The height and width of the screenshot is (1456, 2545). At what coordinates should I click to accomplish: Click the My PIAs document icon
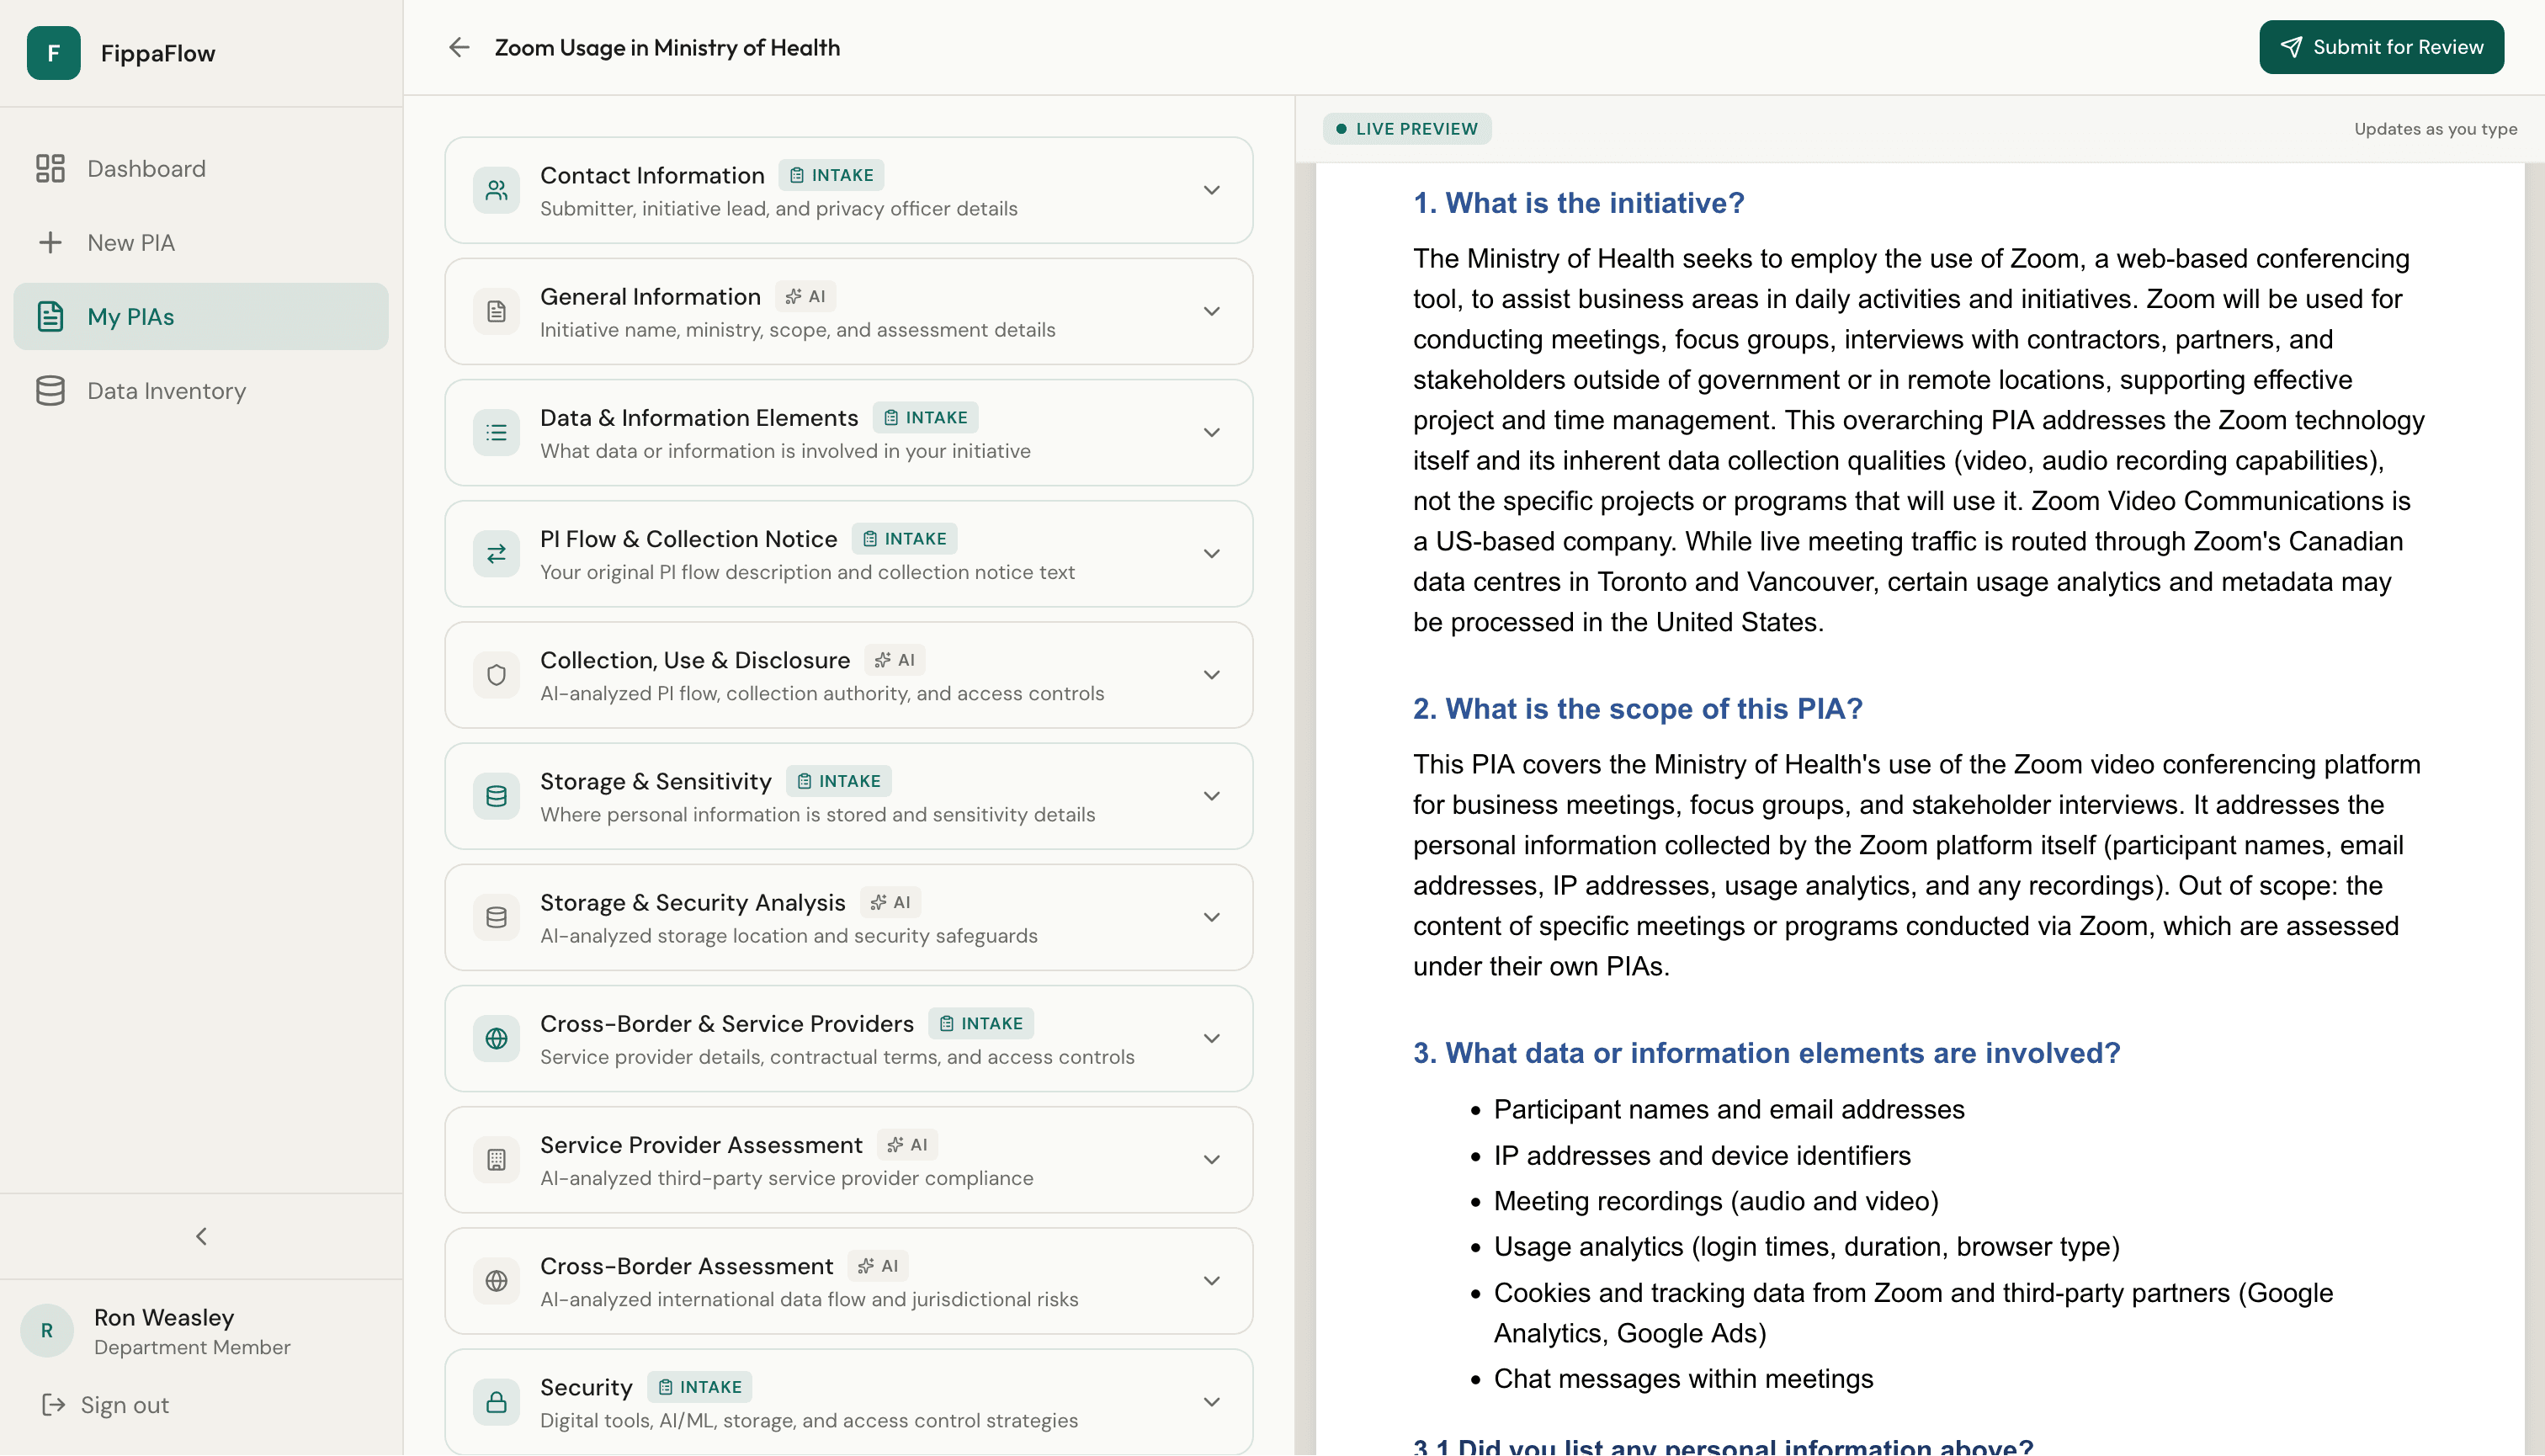[x=50, y=316]
